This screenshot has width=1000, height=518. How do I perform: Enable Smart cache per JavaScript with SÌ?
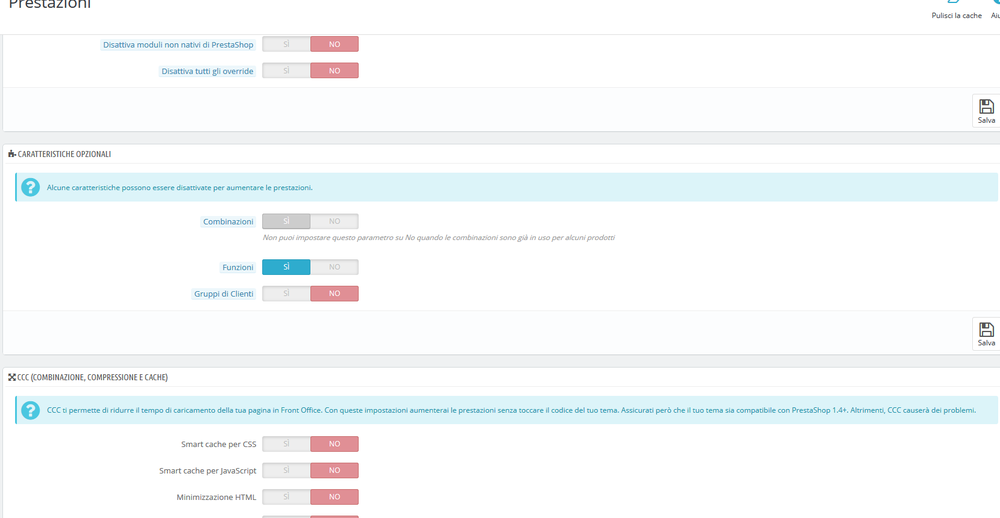pyautogui.click(x=286, y=471)
